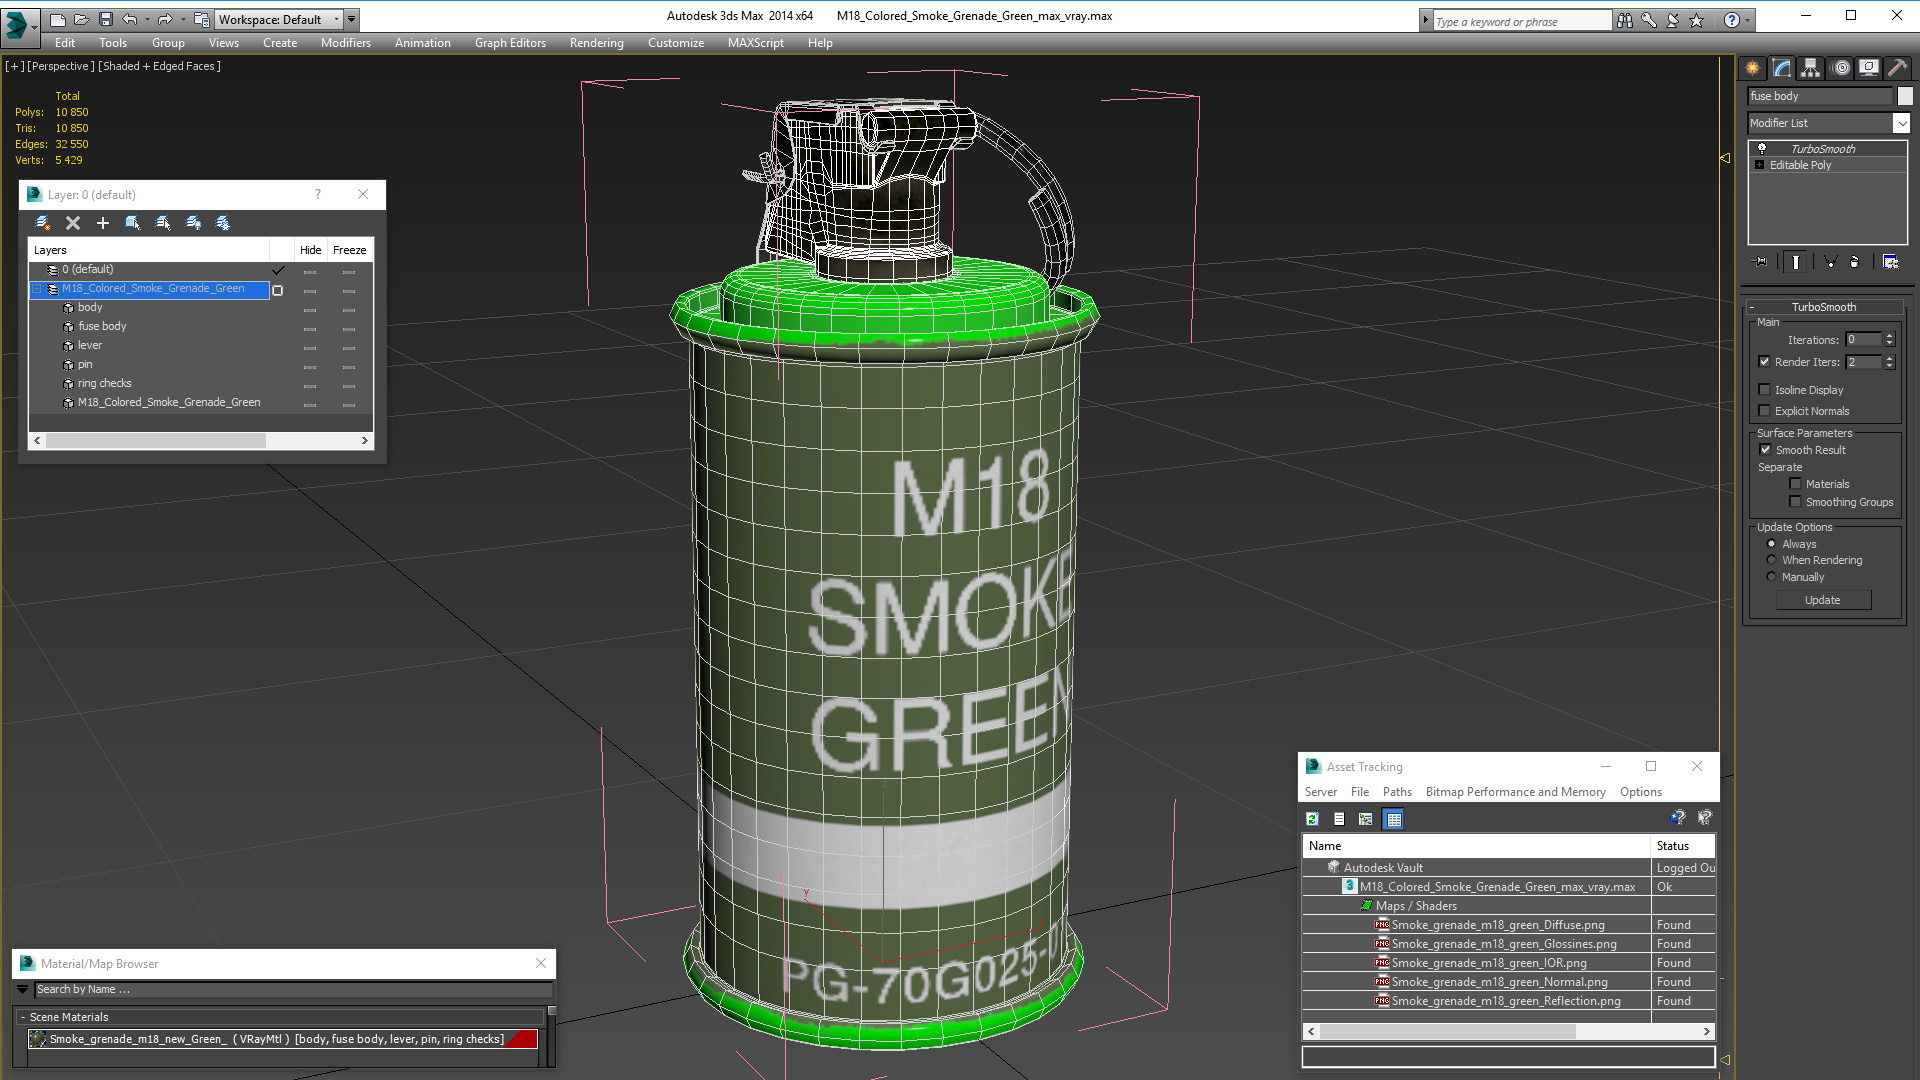Click Delete Layer X icon

[x=72, y=223]
